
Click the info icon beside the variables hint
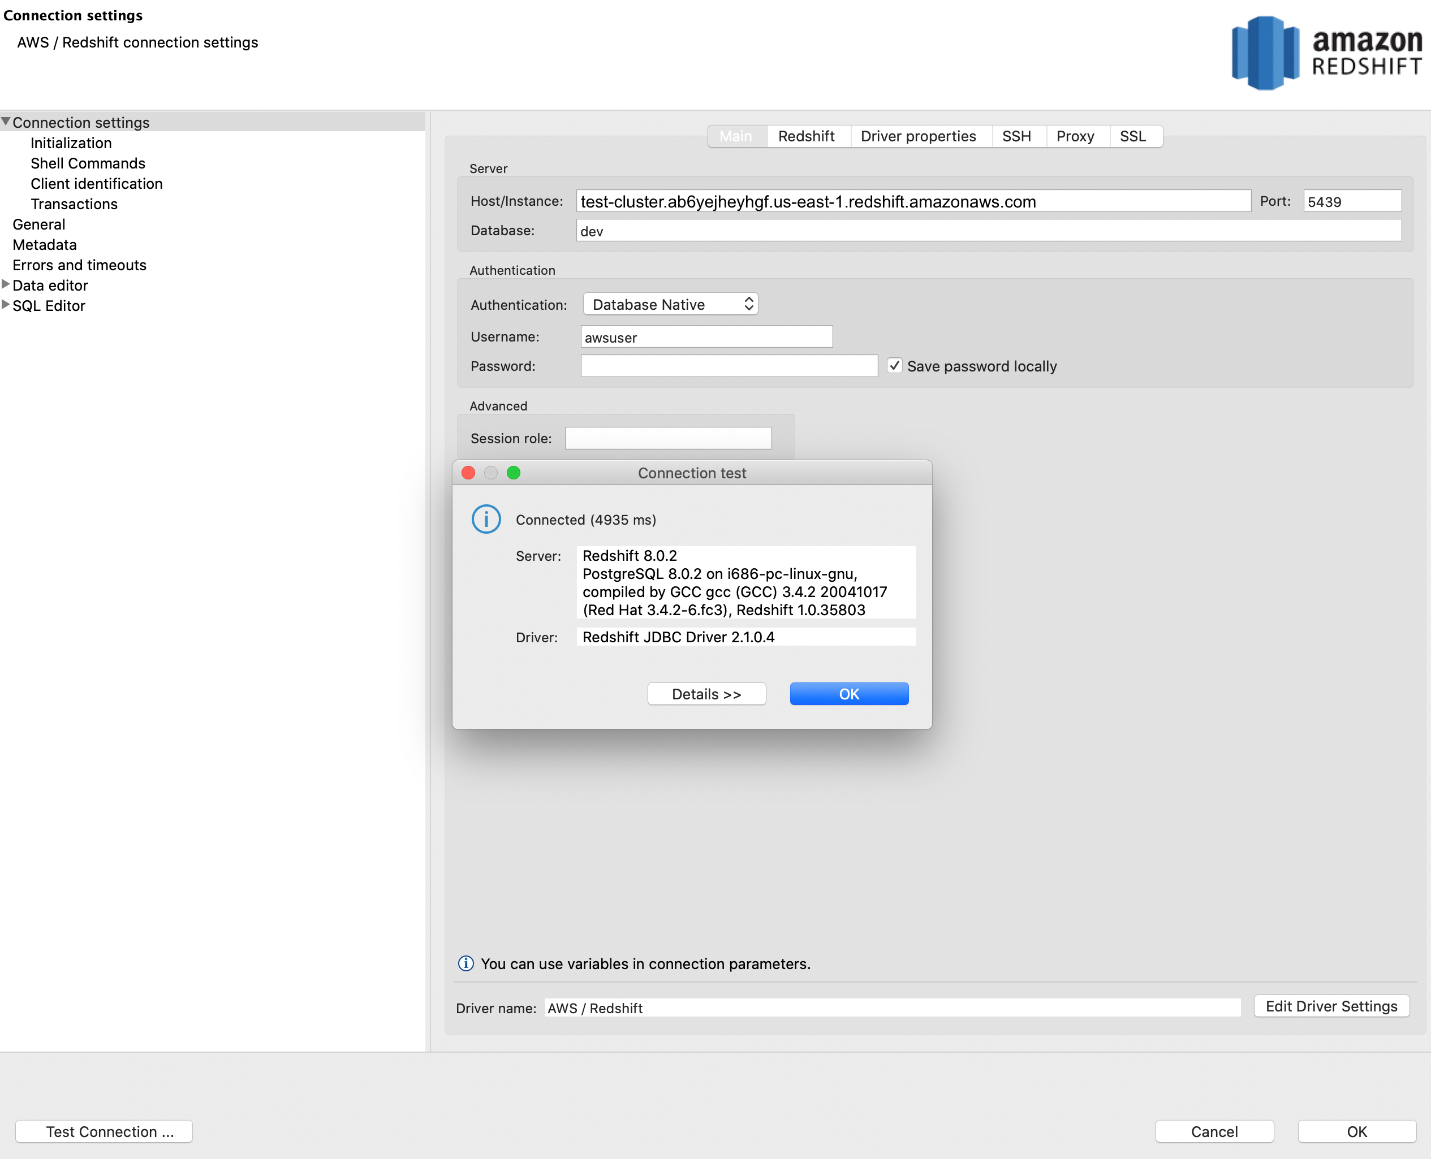point(466,964)
